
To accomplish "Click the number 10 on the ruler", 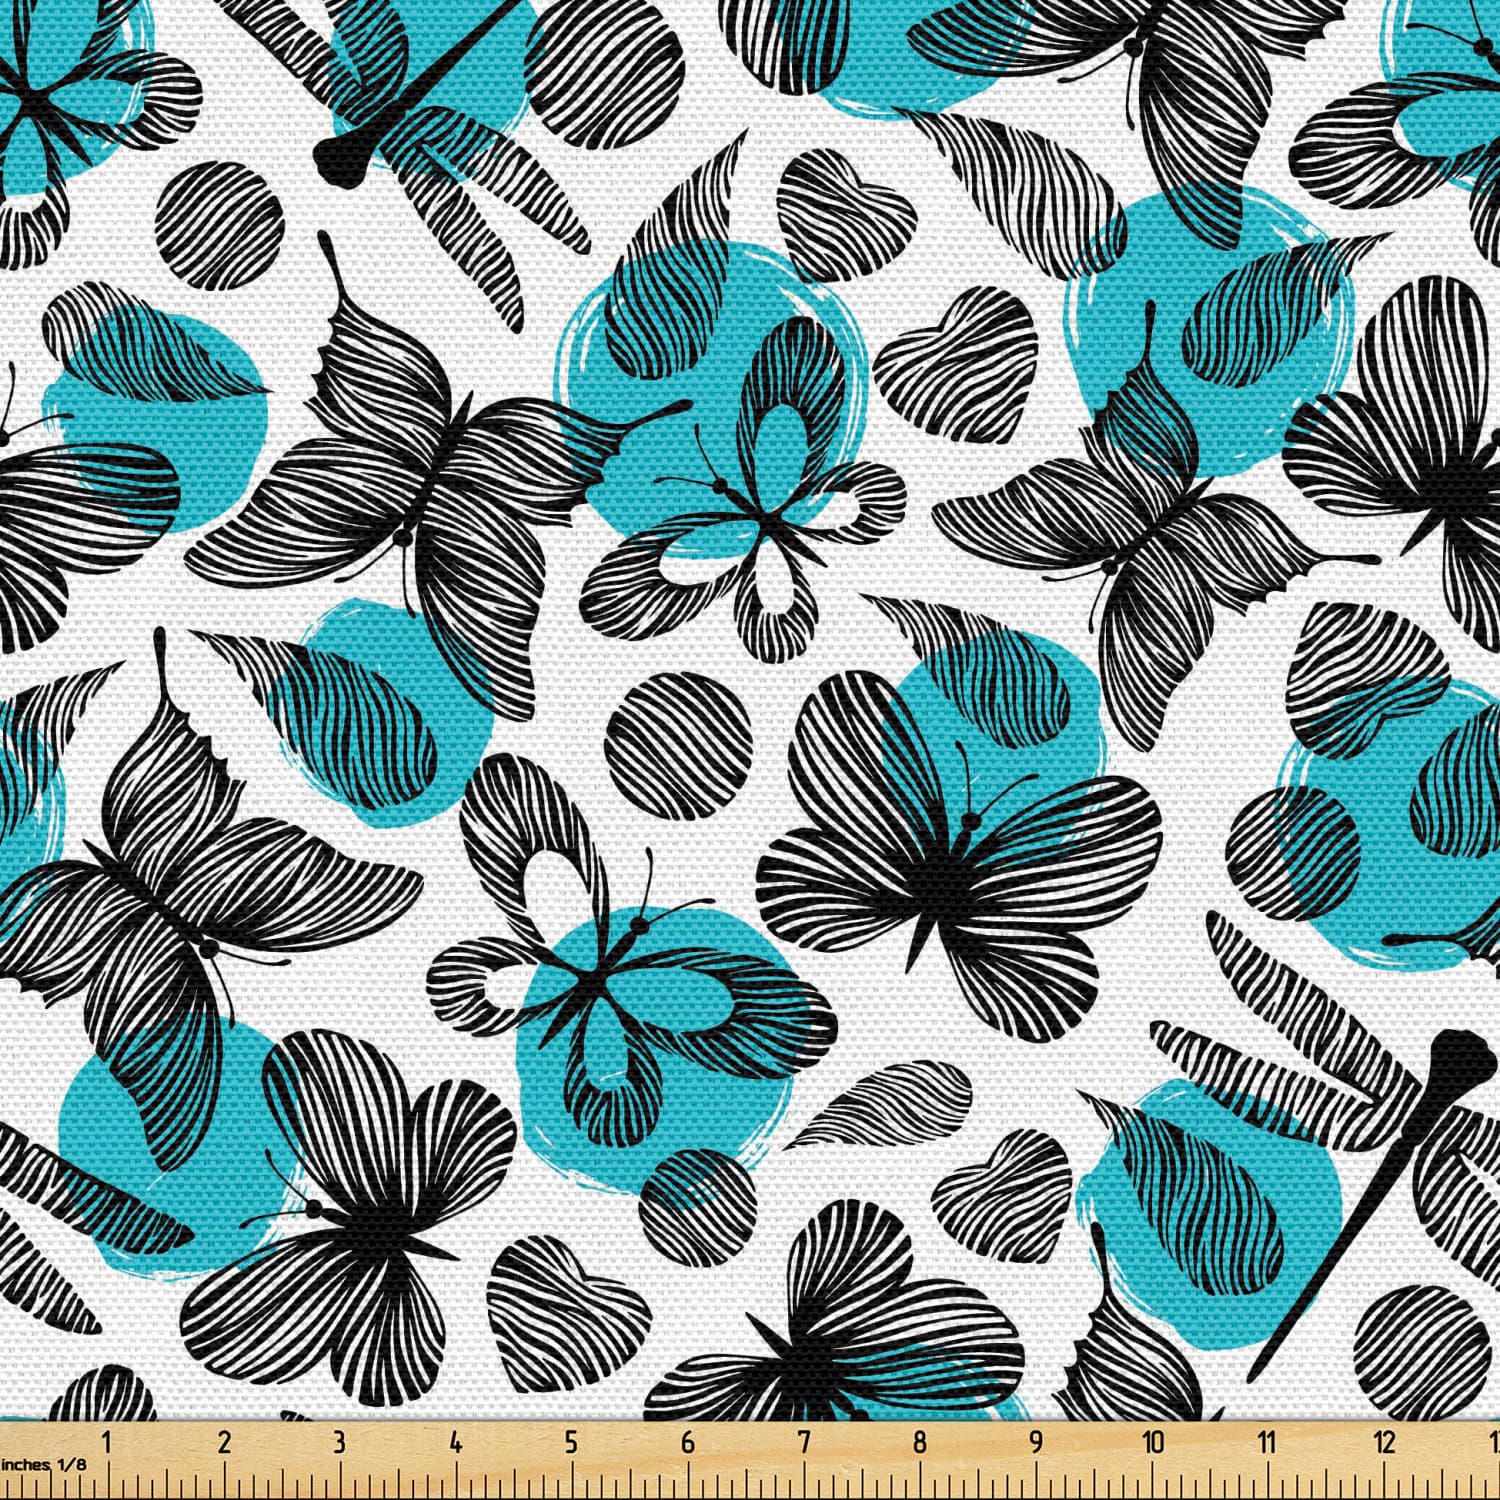I will [1152, 1441].
